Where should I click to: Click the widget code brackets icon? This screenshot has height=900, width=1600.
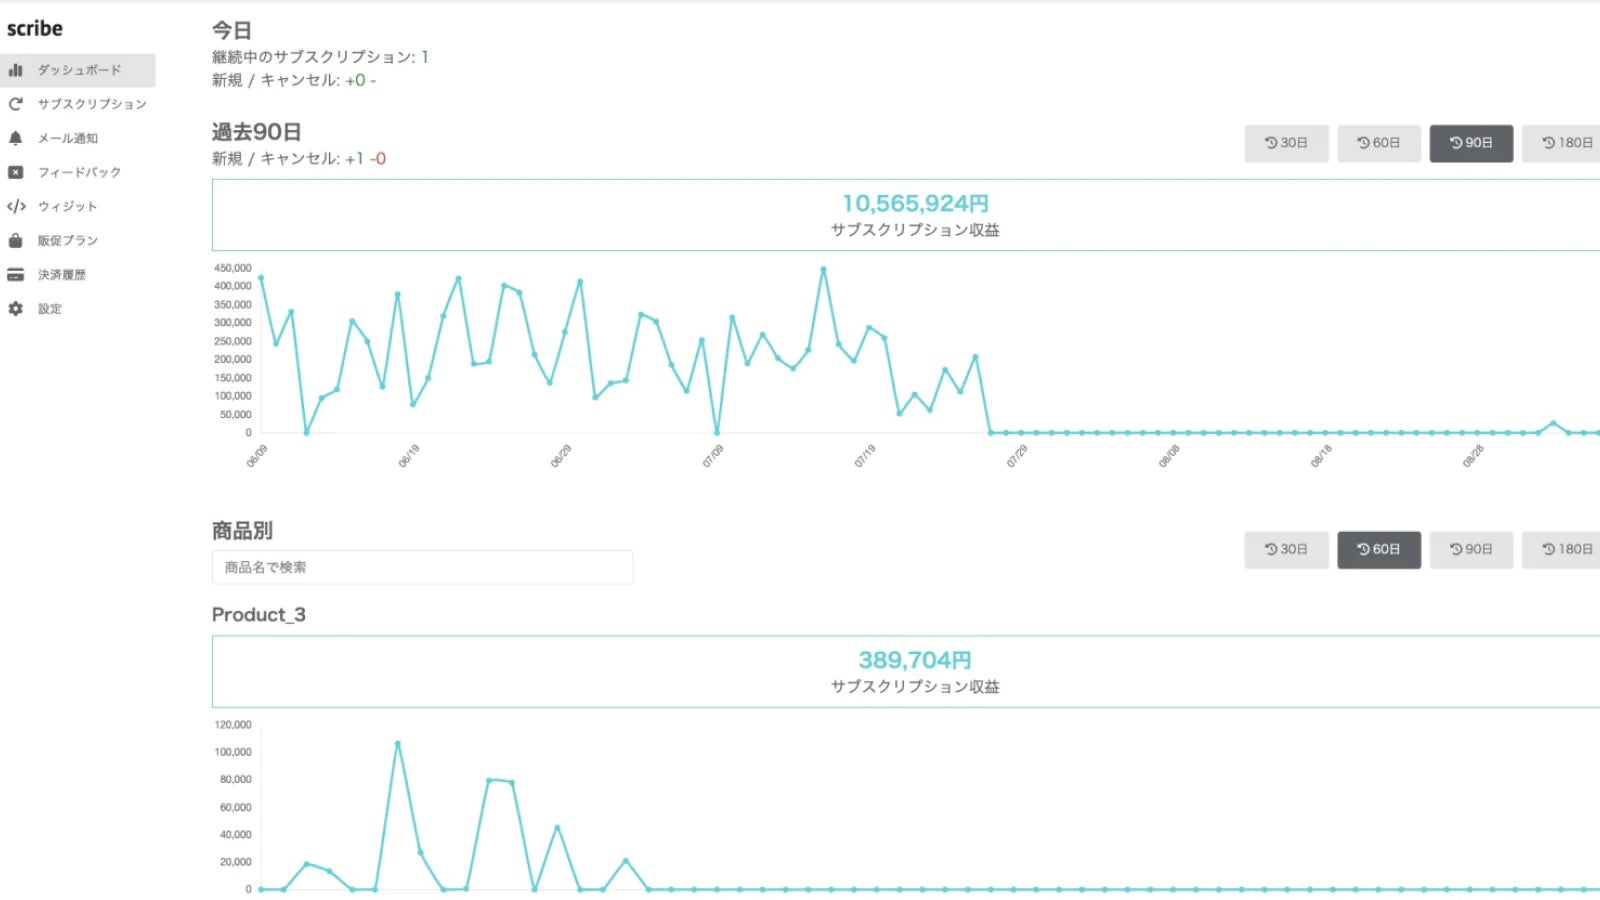coord(16,206)
